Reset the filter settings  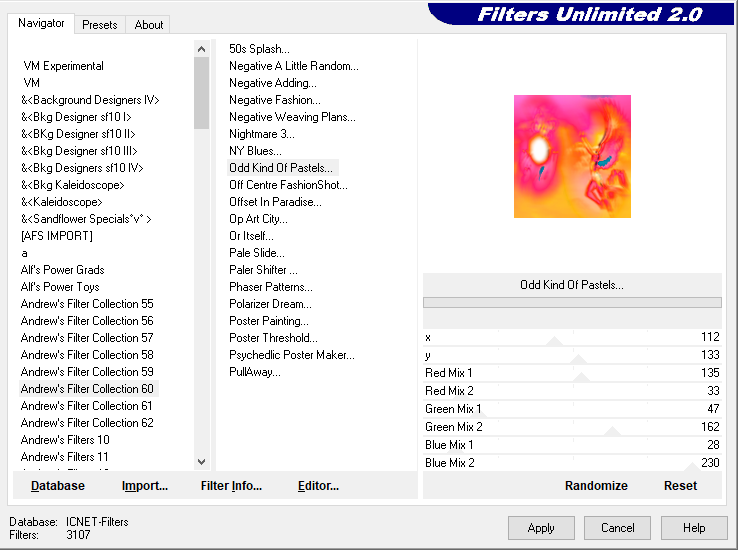click(680, 486)
